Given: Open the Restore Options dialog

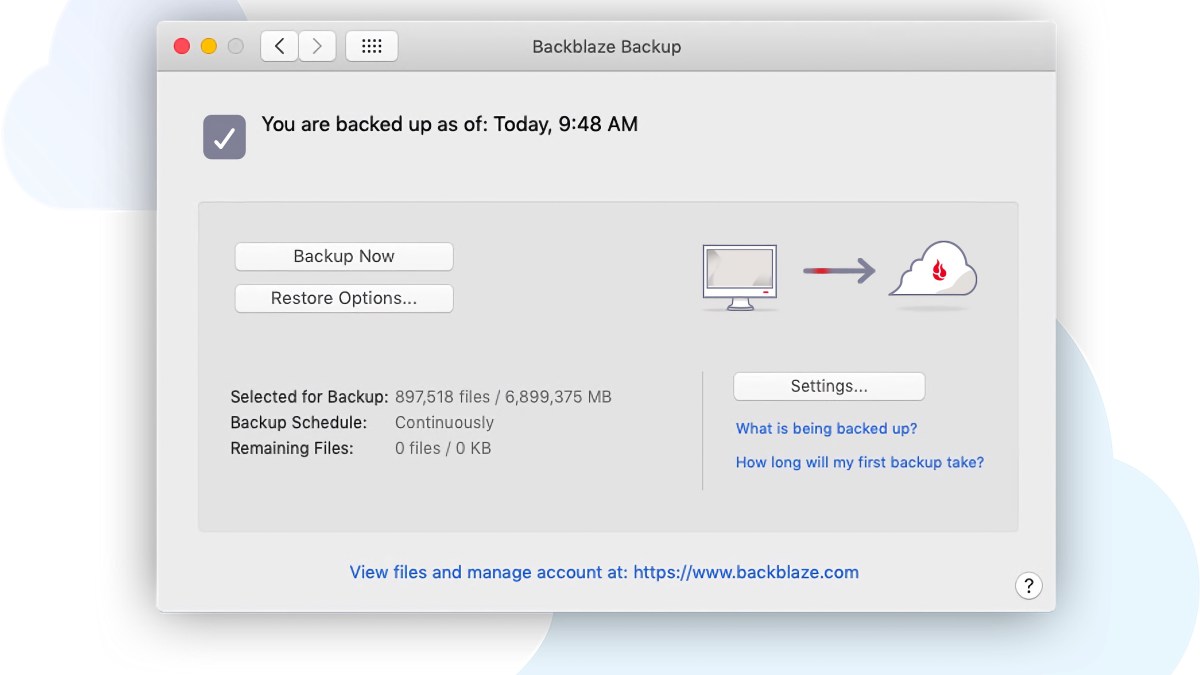Looking at the screenshot, I should click(x=343, y=298).
